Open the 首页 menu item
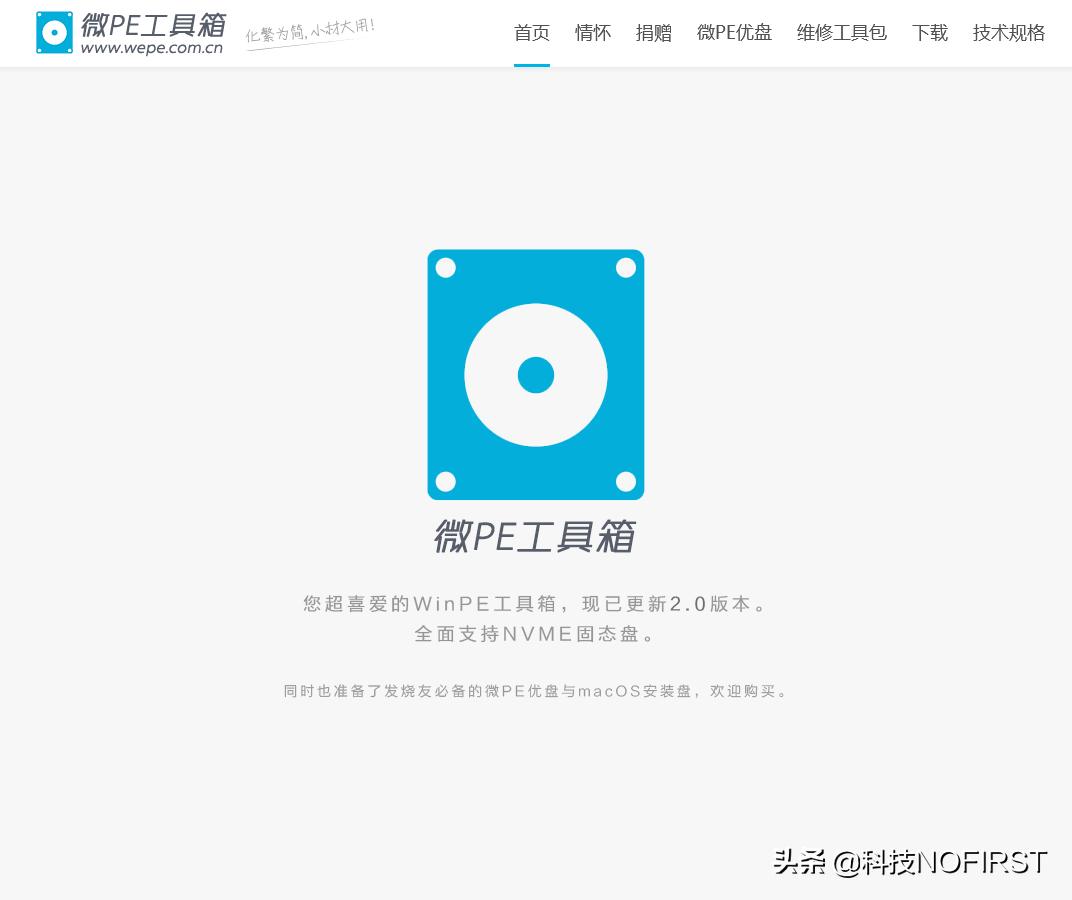The image size is (1072, 900). pos(531,33)
